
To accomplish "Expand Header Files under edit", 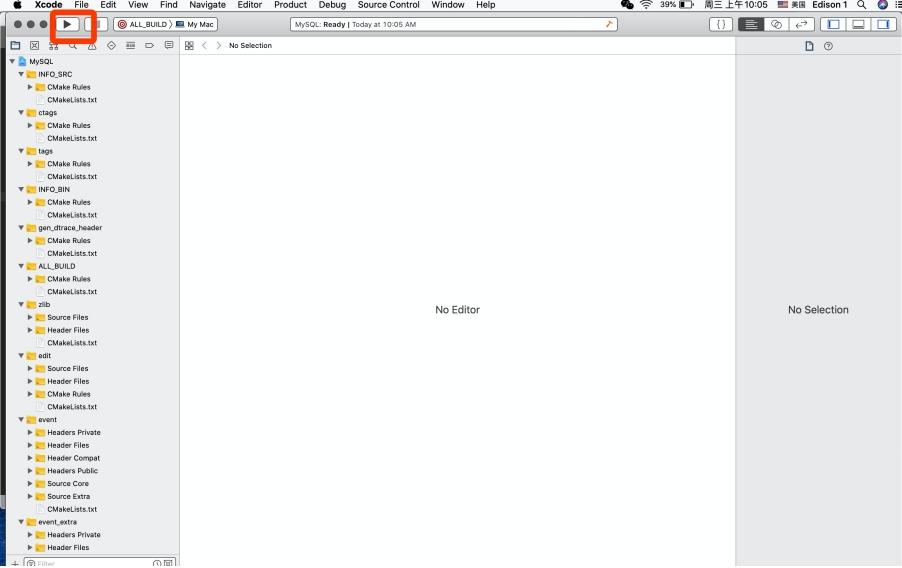I will [30, 381].
